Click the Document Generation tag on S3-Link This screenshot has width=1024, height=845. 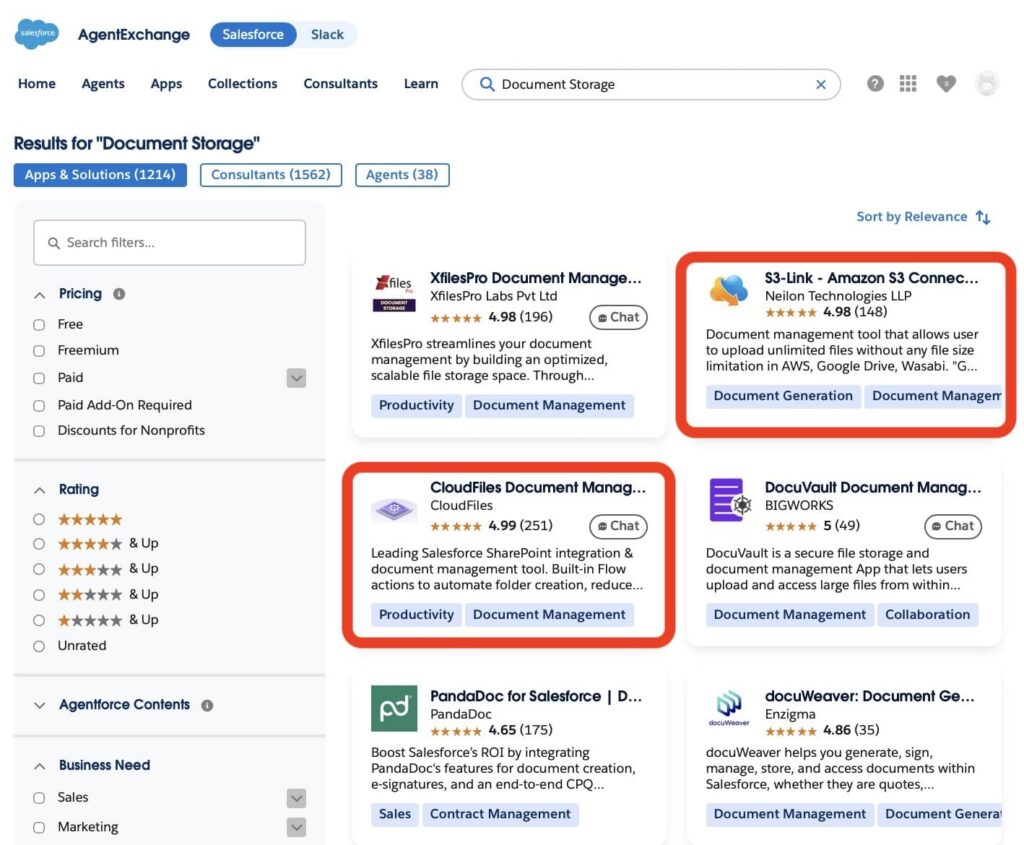click(x=783, y=396)
